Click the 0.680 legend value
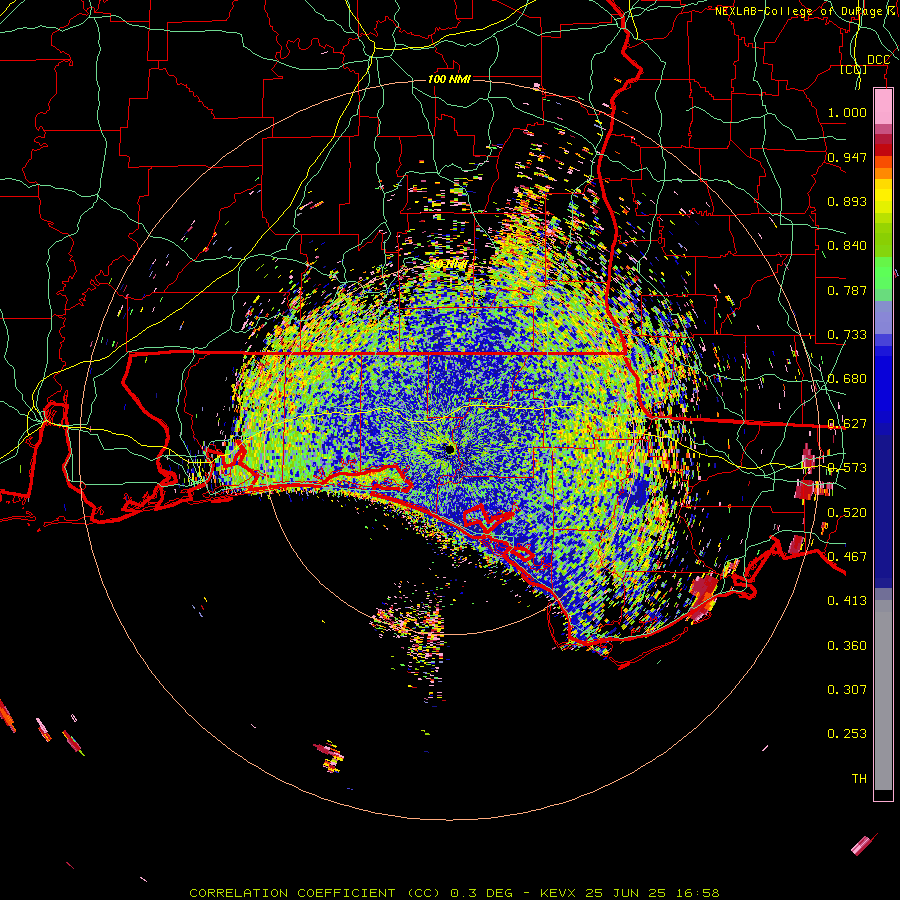 click(x=847, y=378)
